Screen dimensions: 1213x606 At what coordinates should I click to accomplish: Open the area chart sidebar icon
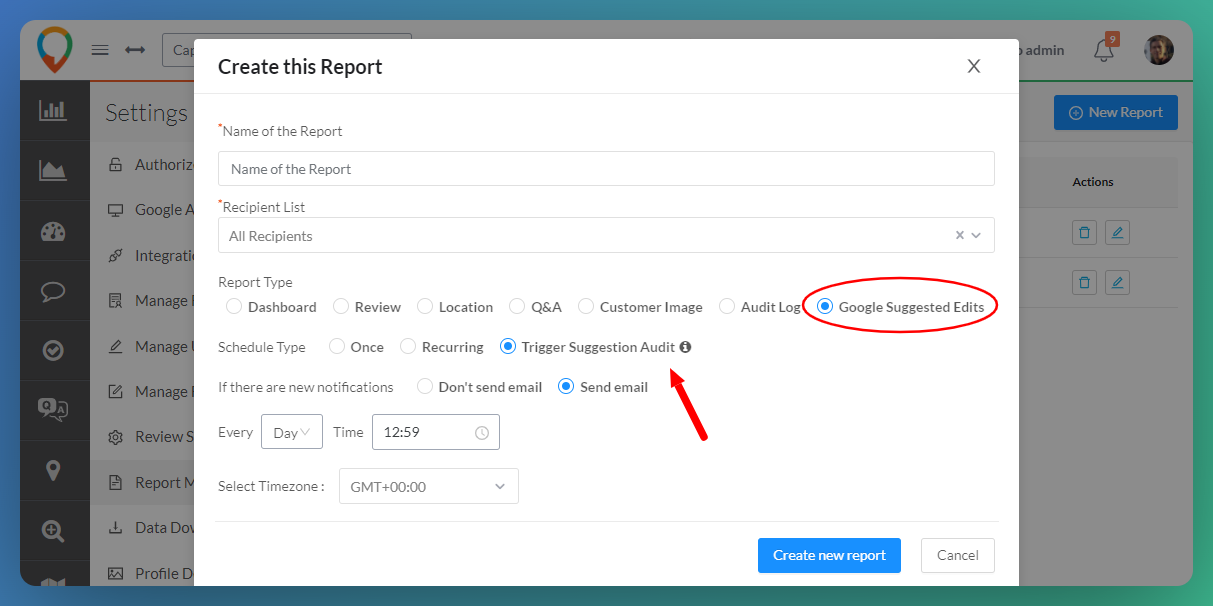point(53,170)
